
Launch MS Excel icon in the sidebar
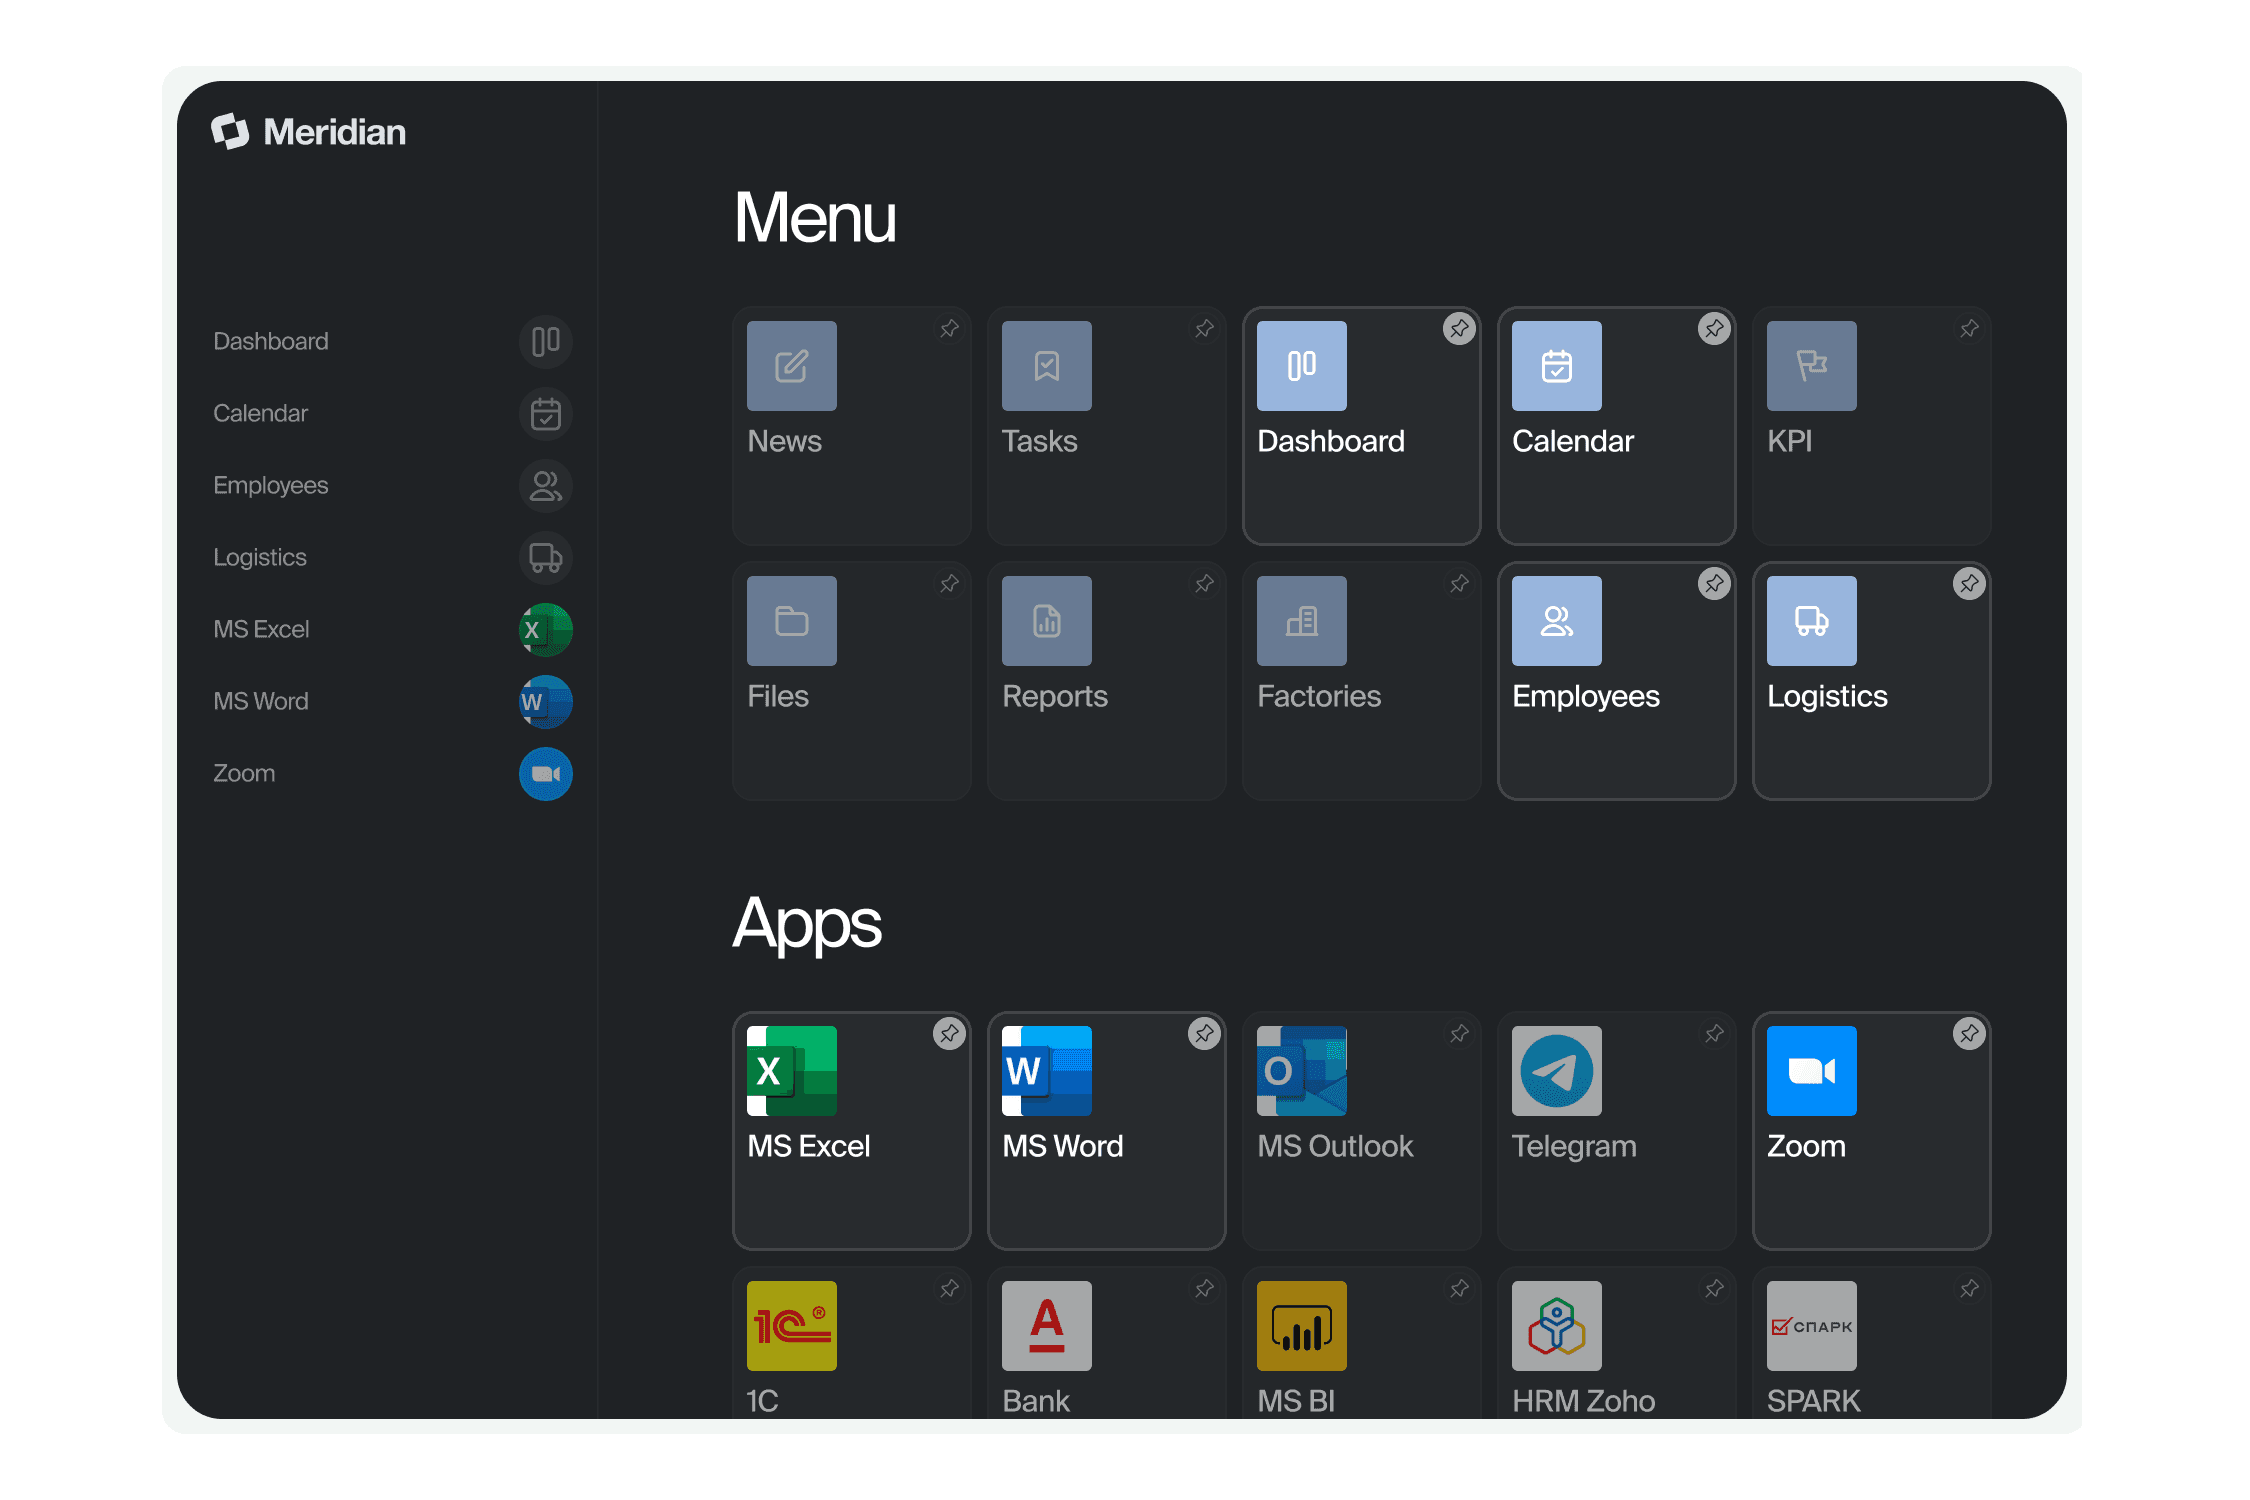pos(546,629)
